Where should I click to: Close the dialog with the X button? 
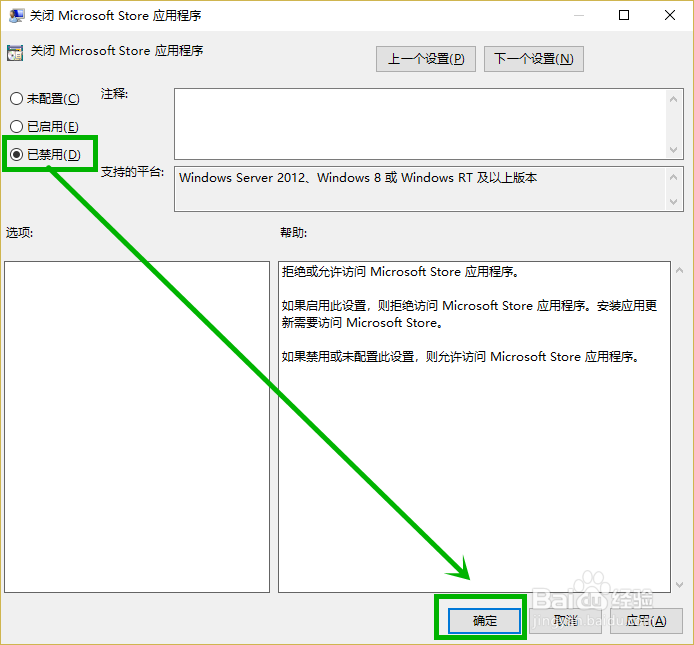click(x=670, y=15)
